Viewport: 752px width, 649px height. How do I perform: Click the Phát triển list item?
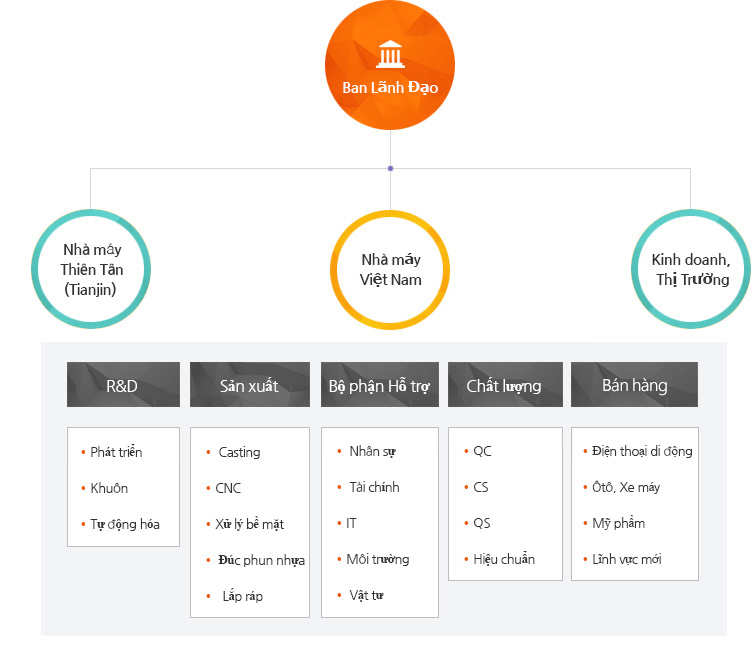[116, 452]
